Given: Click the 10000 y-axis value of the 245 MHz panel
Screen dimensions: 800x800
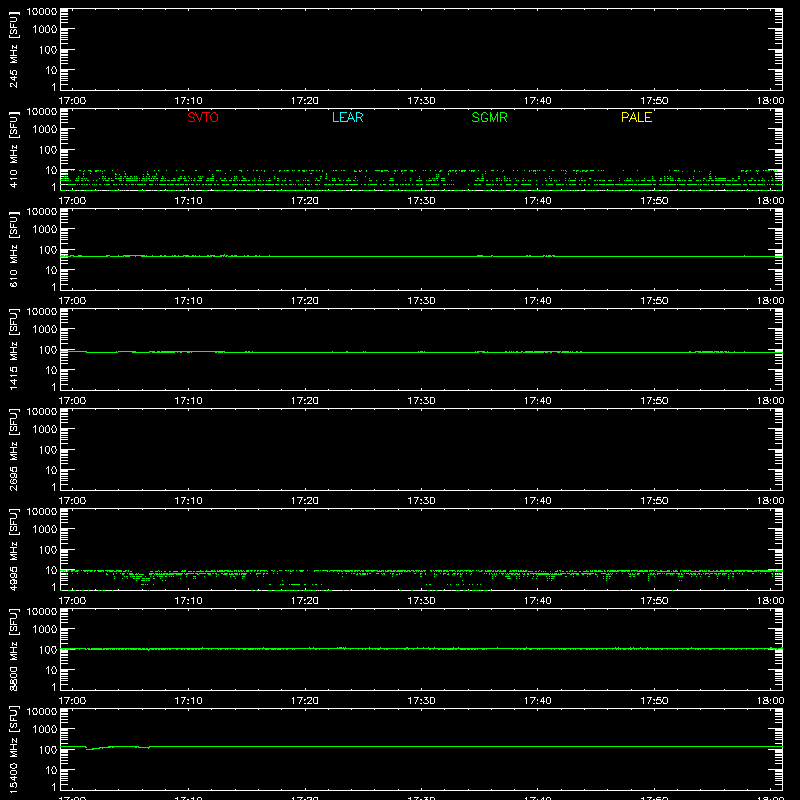Looking at the screenshot, I should [x=42, y=12].
